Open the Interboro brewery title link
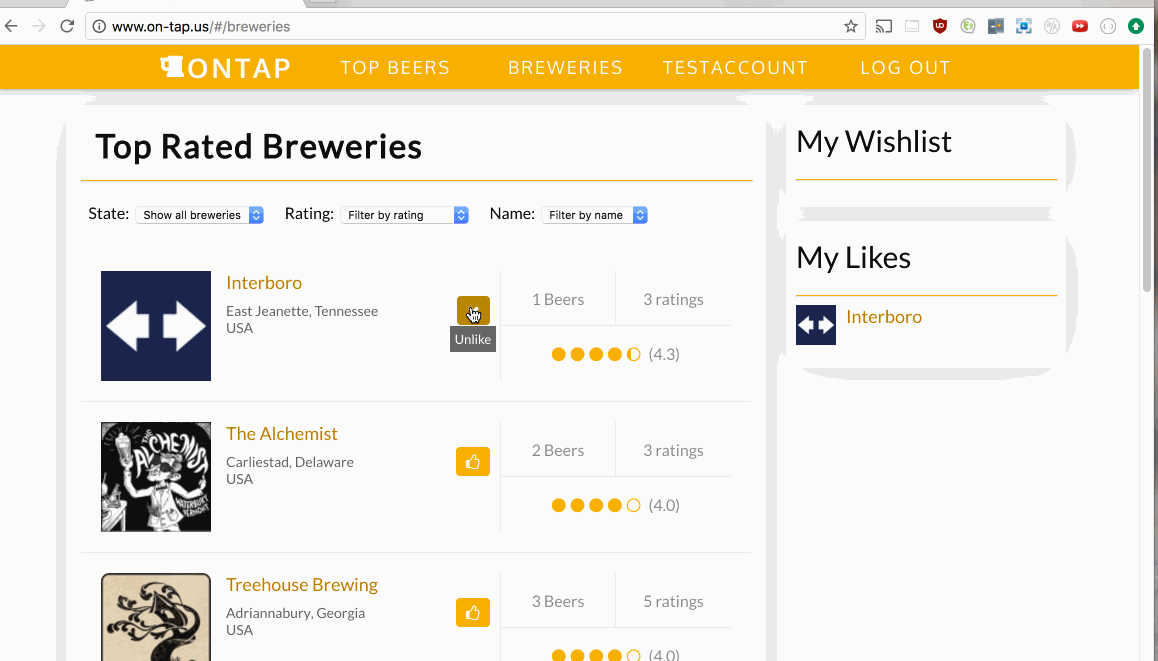Image resolution: width=1158 pixels, height=661 pixels. point(264,283)
